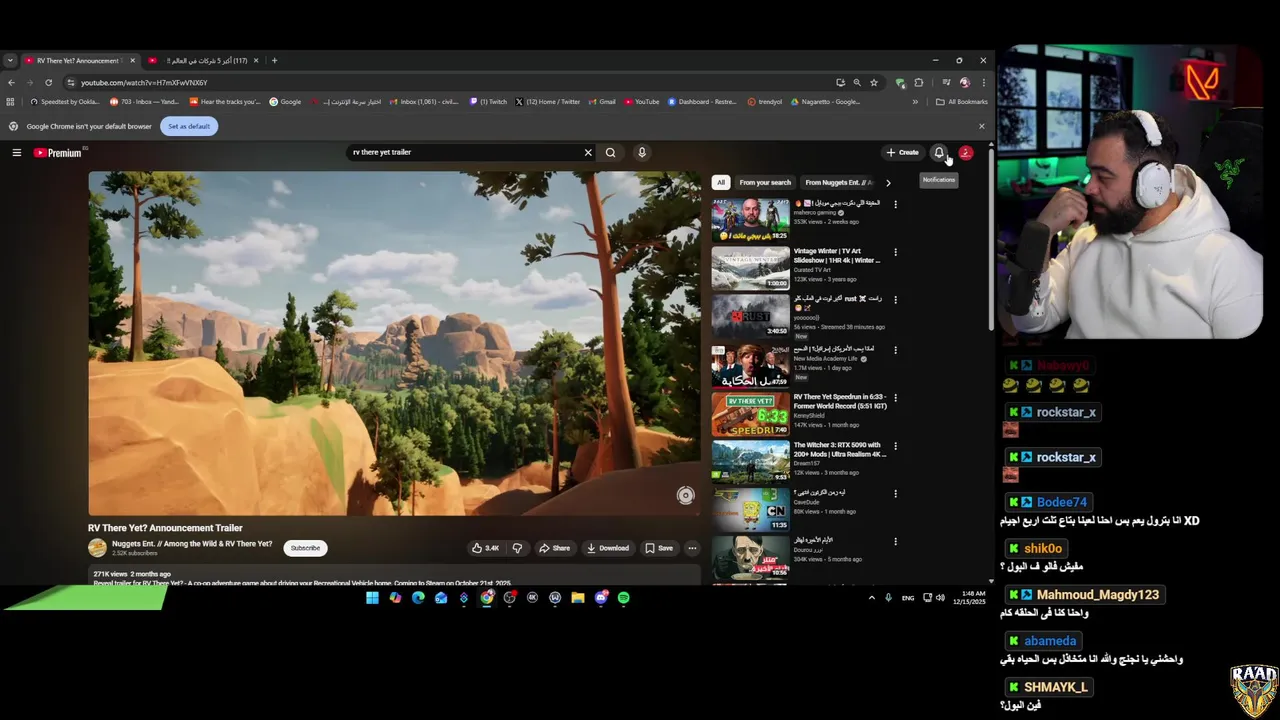
Task: Select the From your search chip
Action: (x=765, y=182)
